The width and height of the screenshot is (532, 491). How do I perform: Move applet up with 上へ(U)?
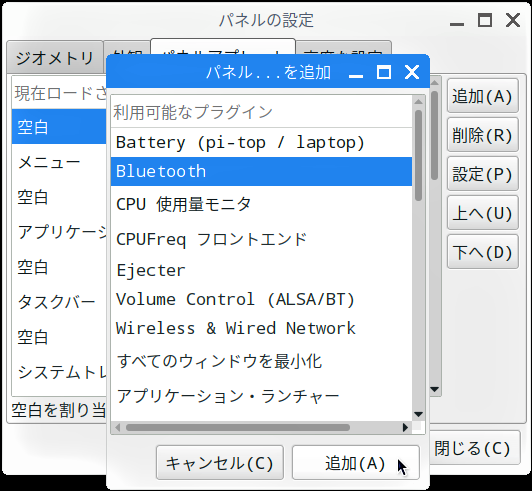[482, 213]
